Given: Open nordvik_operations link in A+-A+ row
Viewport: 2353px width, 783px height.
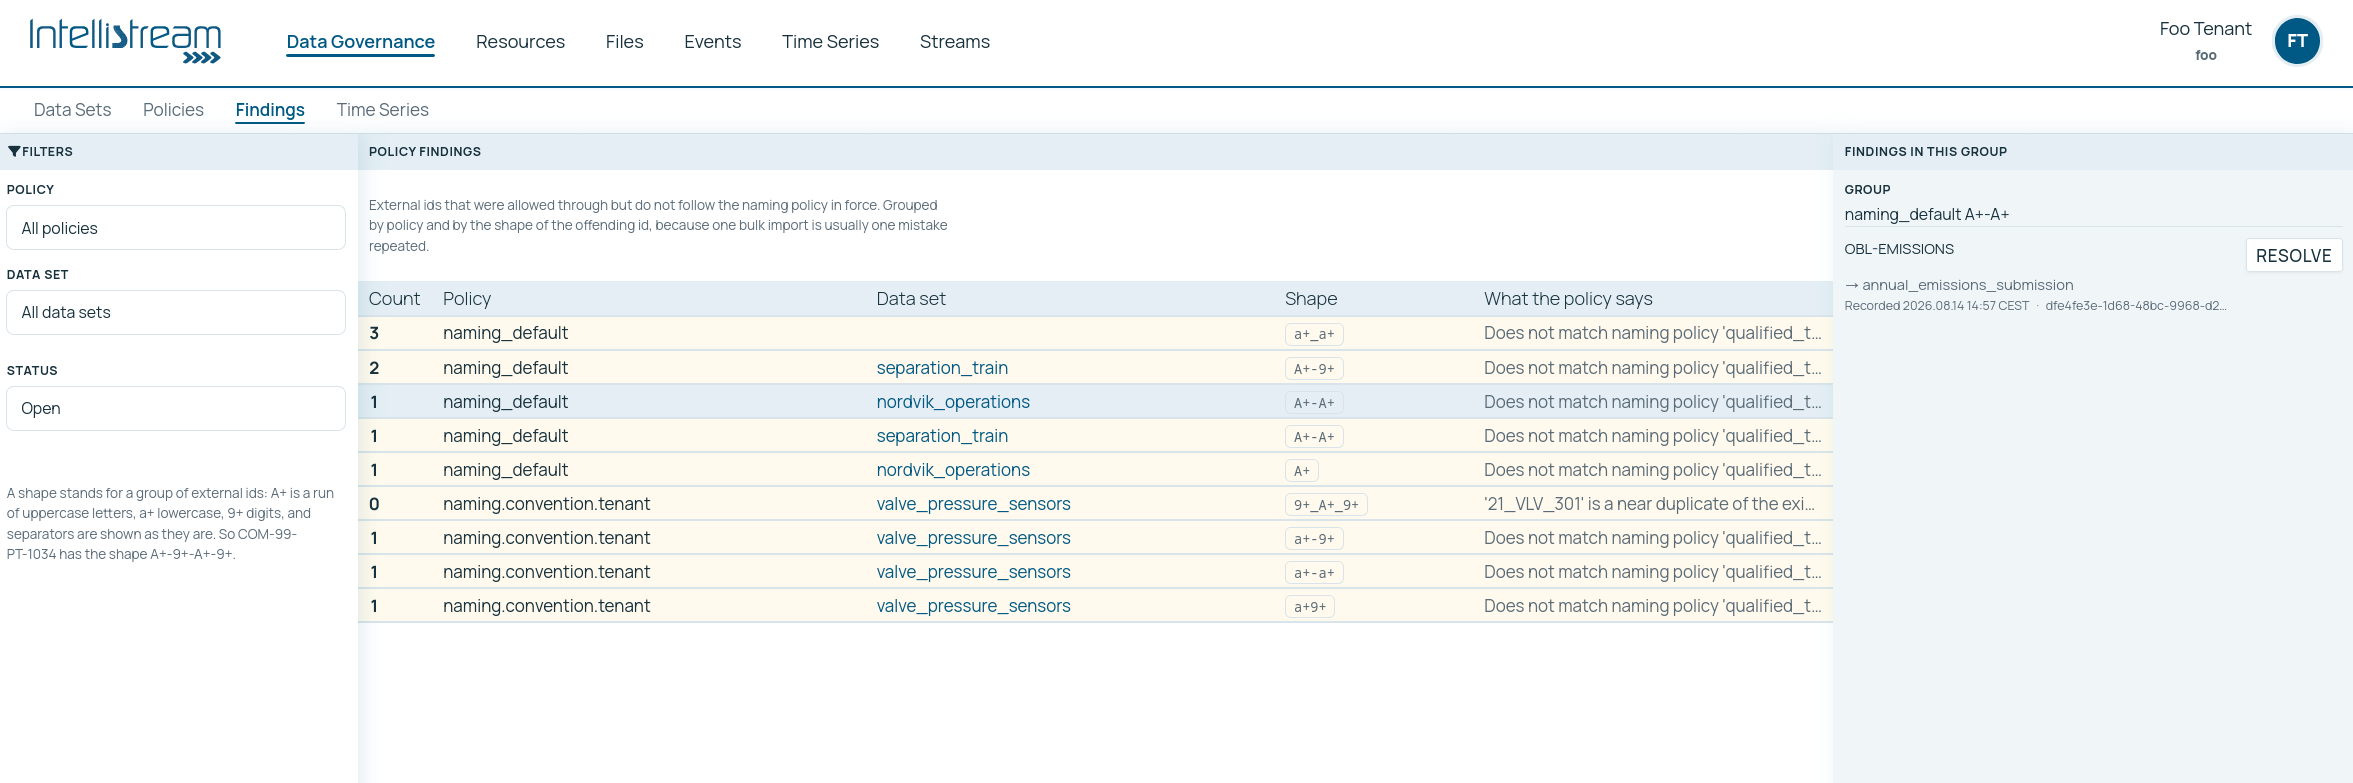Looking at the screenshot, I should coord(953,401).
